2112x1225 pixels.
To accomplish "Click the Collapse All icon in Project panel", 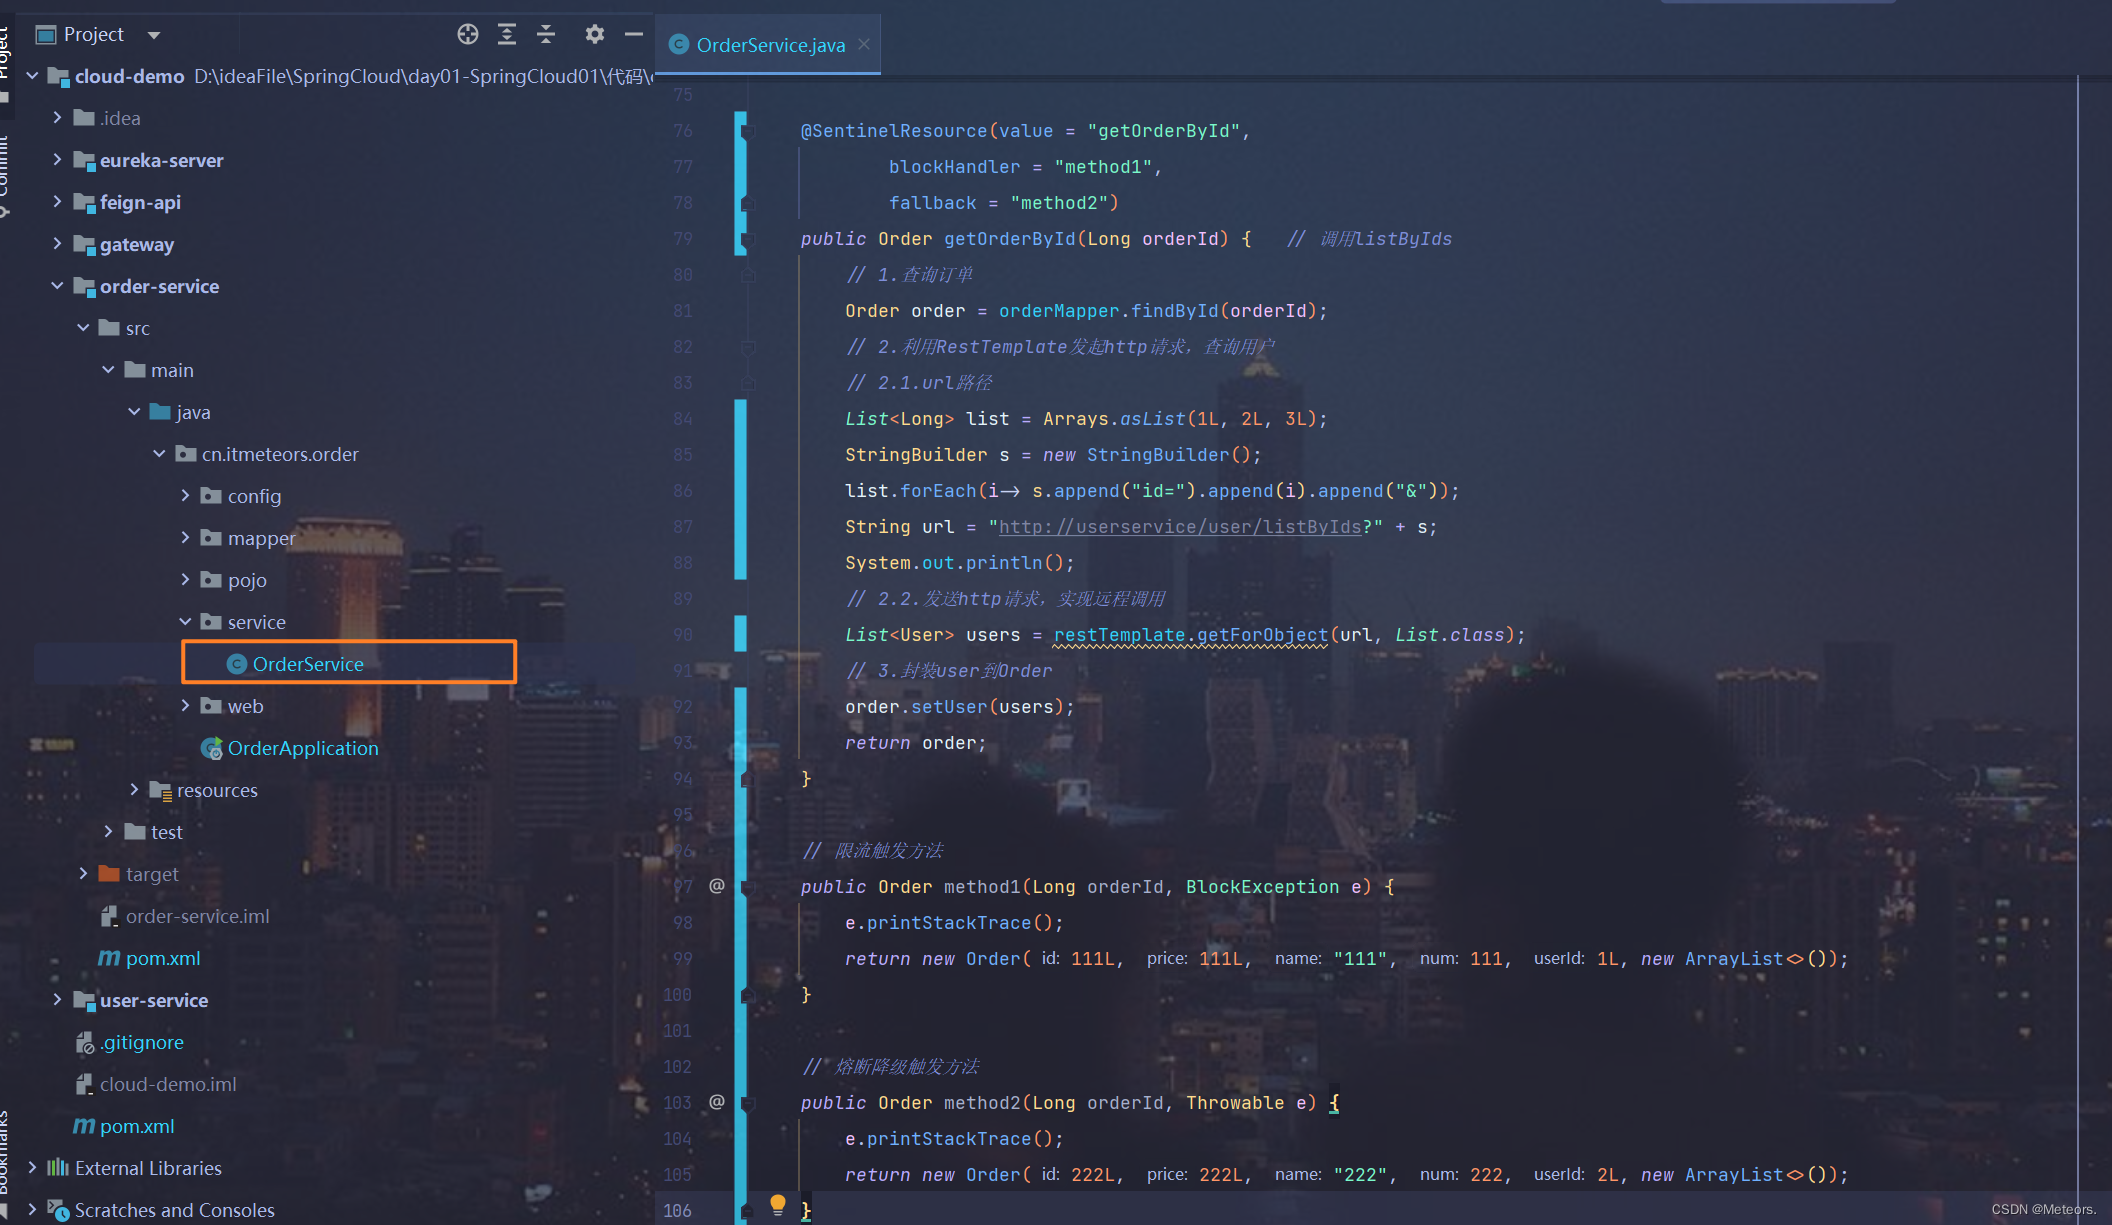I will [x=546, y=34].
